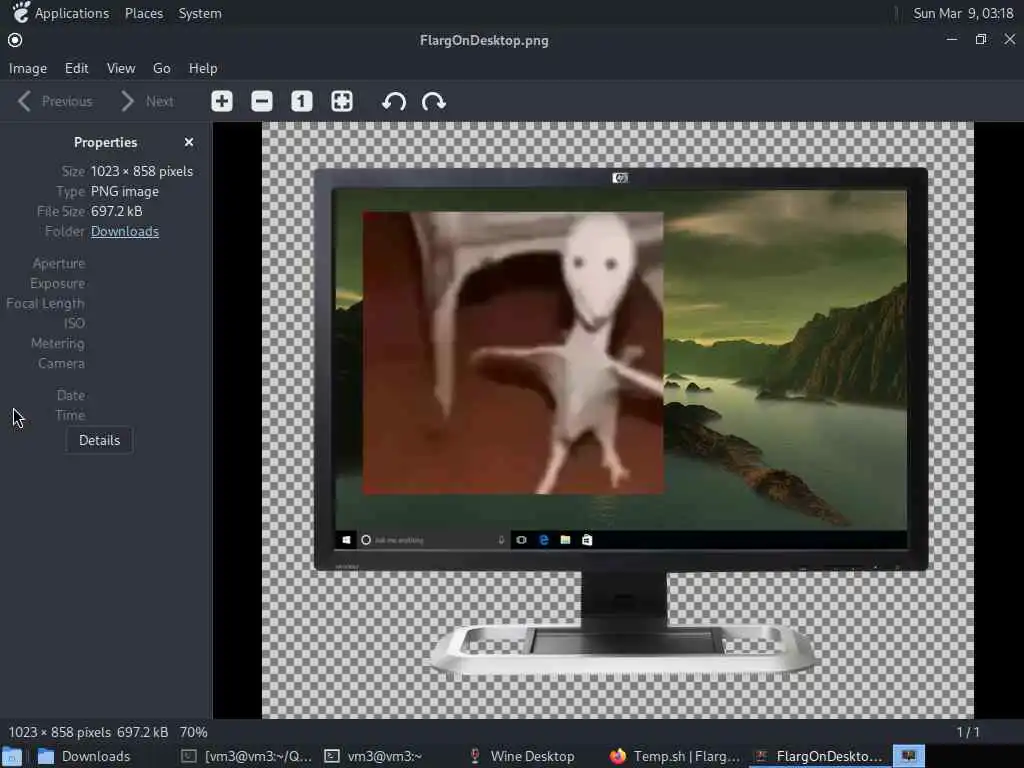Click the file size value 697.2 kB
This screenshot has height=768, width=1024.
pos(116,211)
